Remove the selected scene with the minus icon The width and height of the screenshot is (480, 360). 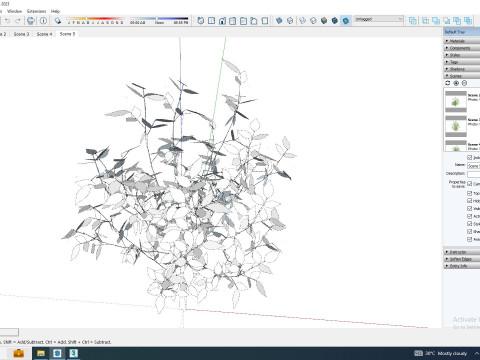pyautogui.click(x=464, y=83)
